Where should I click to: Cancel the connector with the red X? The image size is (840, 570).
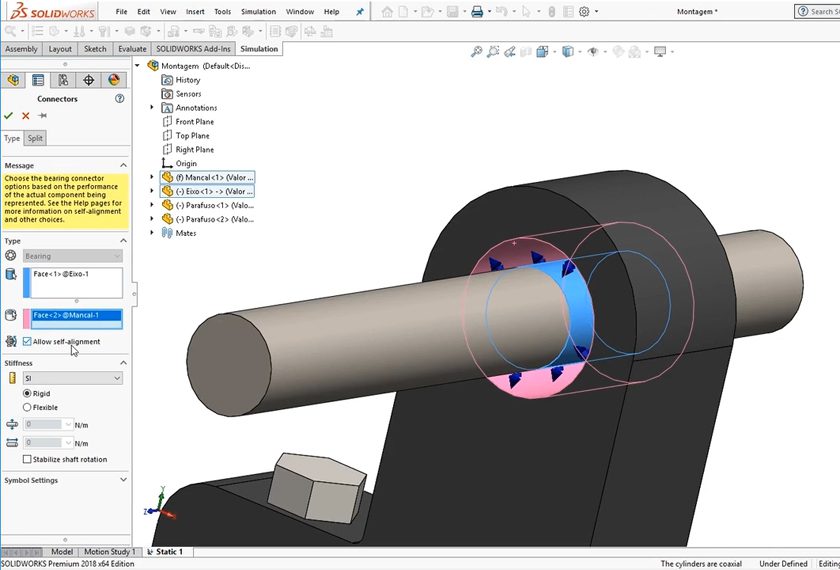(26, 116)
